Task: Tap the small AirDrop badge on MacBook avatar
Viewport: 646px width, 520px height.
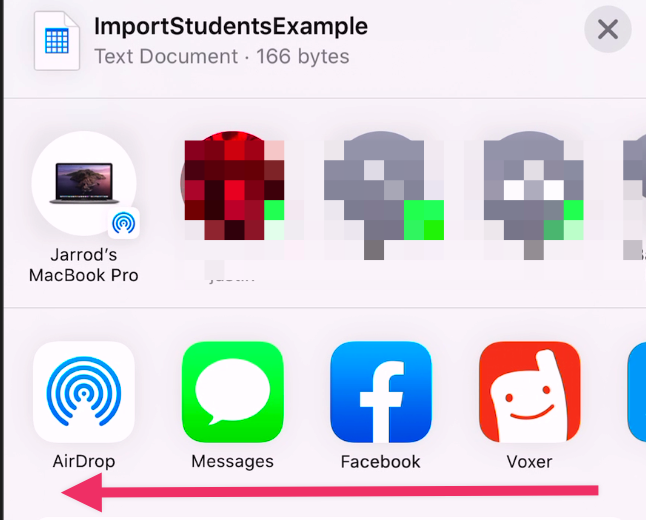Action: click(124, 223)
